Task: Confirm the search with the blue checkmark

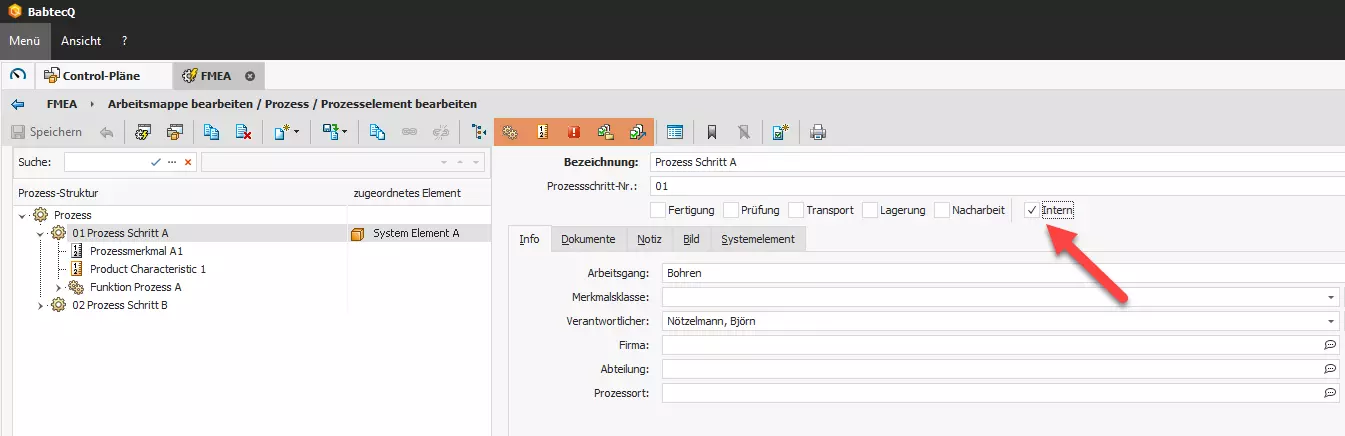Action: point(156,162)
